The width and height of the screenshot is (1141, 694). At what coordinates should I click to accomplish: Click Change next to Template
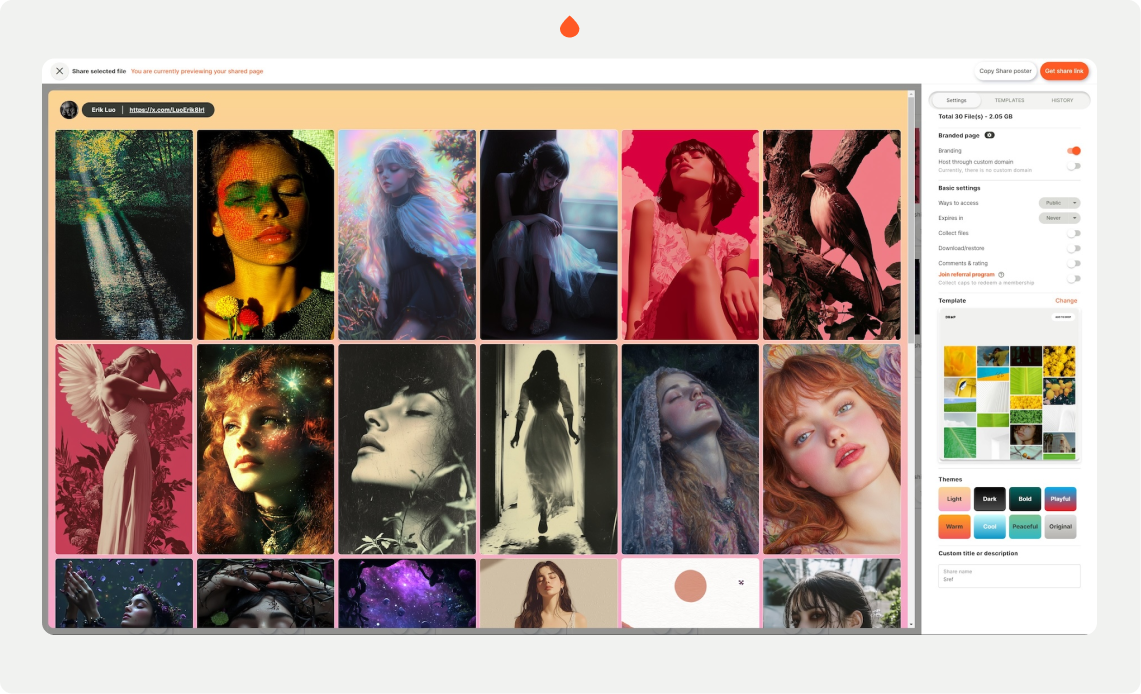pyautogui.click(x=1066, y=300)
